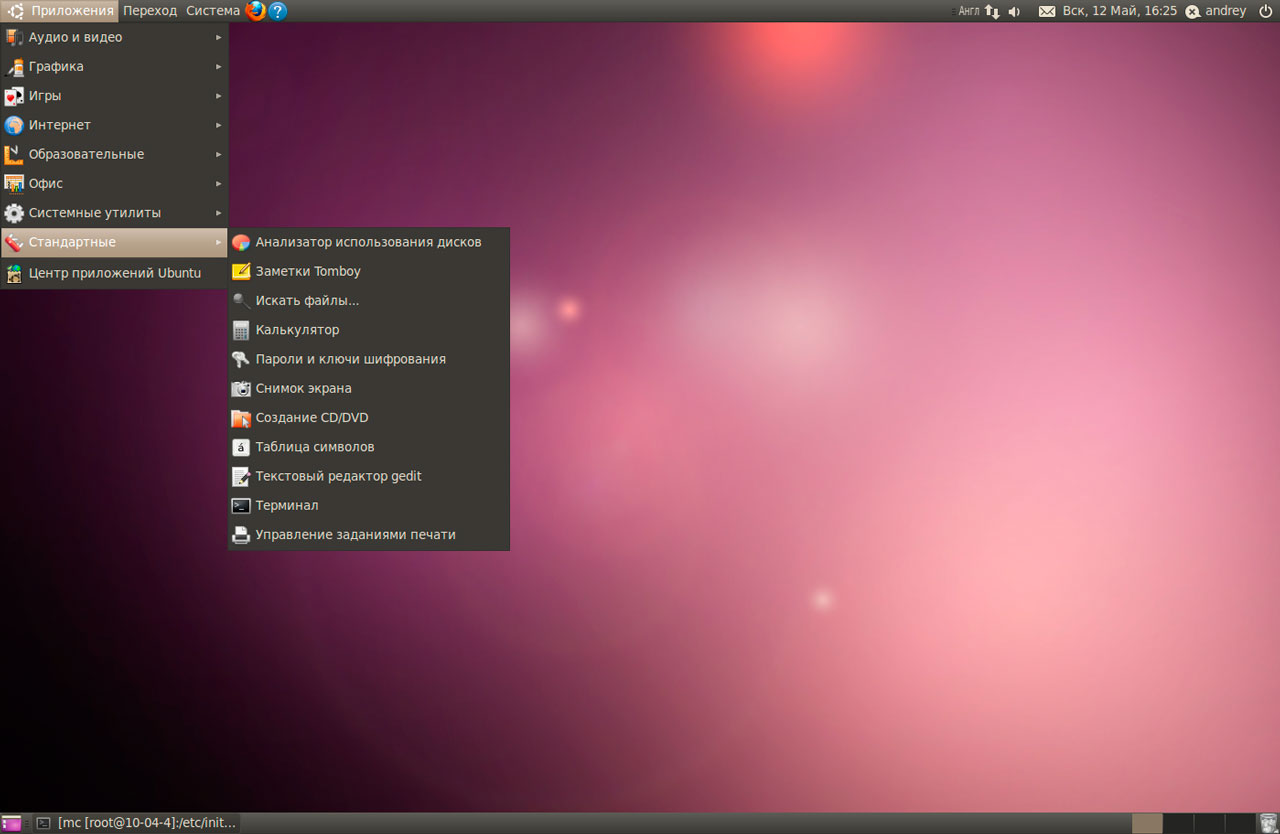
Task: Click the date and time clock
Action: click(x=1119, y=11)
